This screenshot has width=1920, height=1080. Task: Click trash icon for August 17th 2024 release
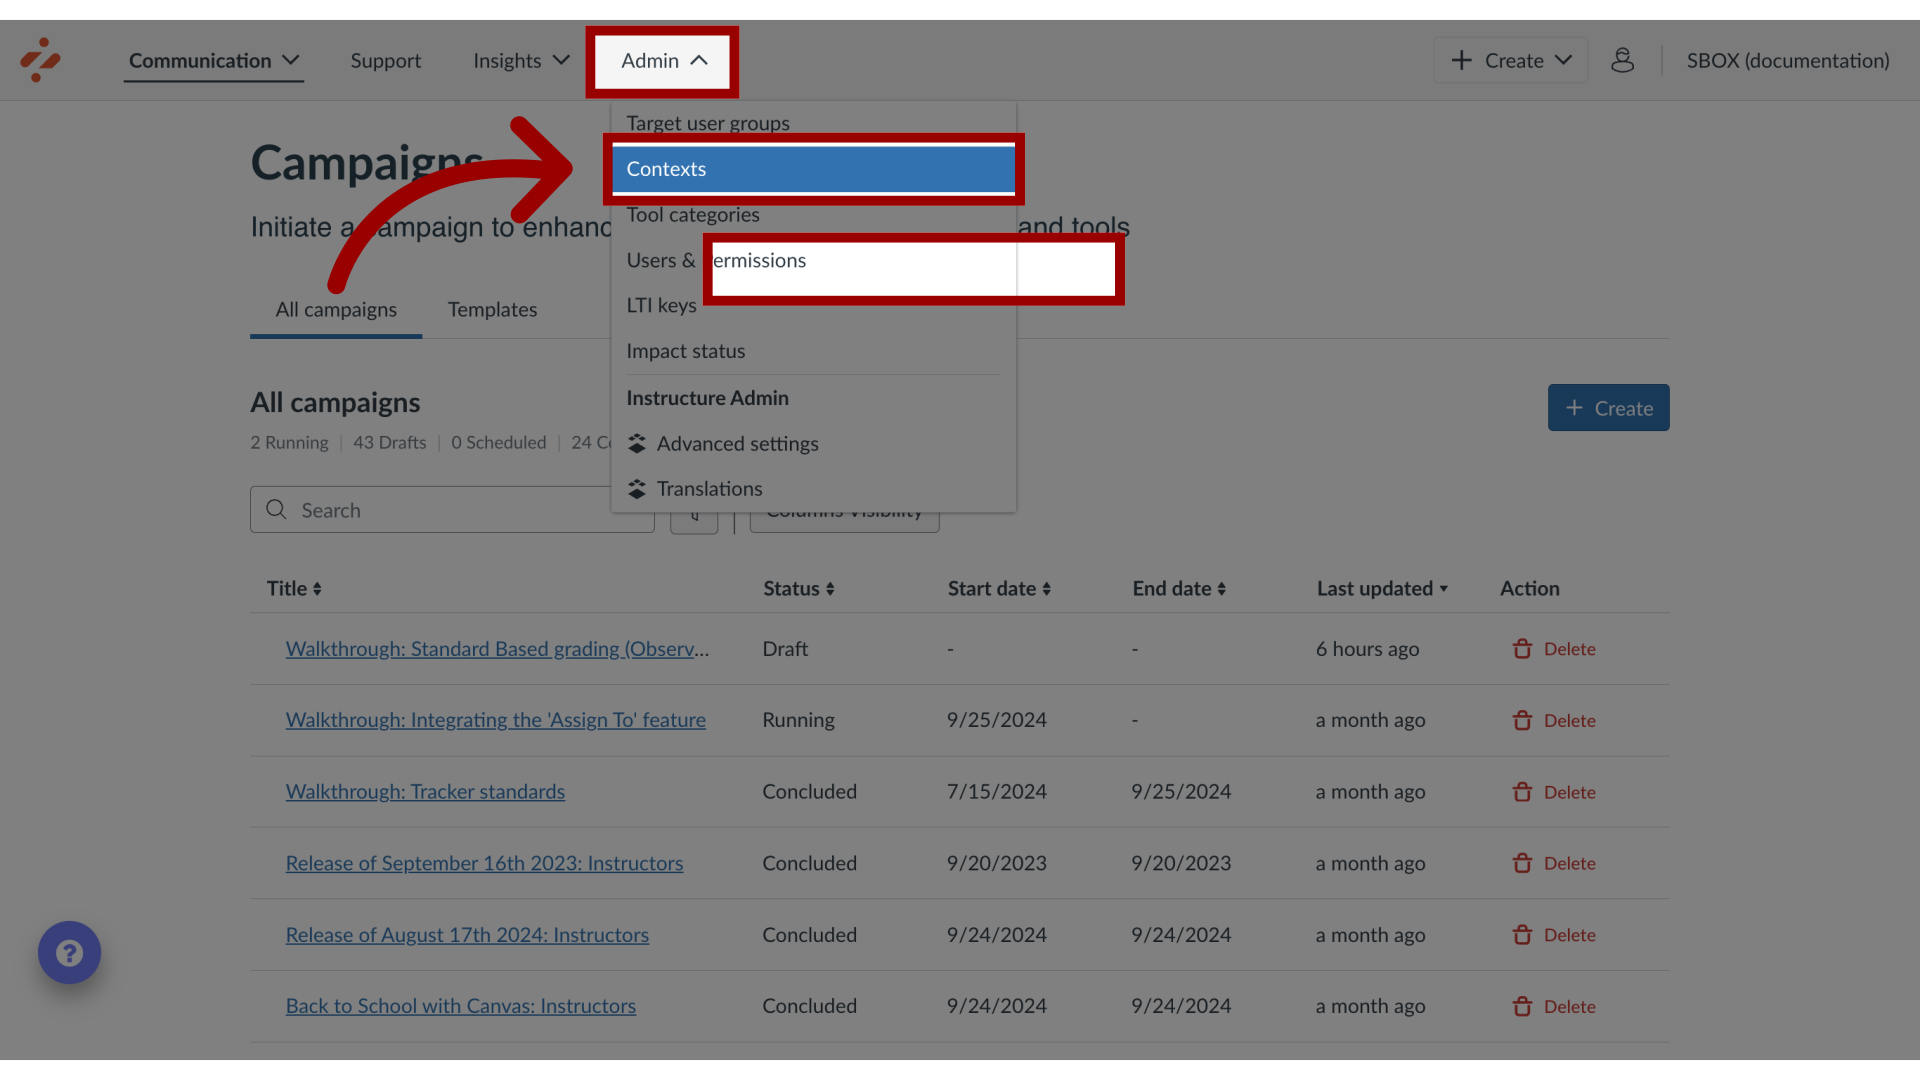[1522, 935]
